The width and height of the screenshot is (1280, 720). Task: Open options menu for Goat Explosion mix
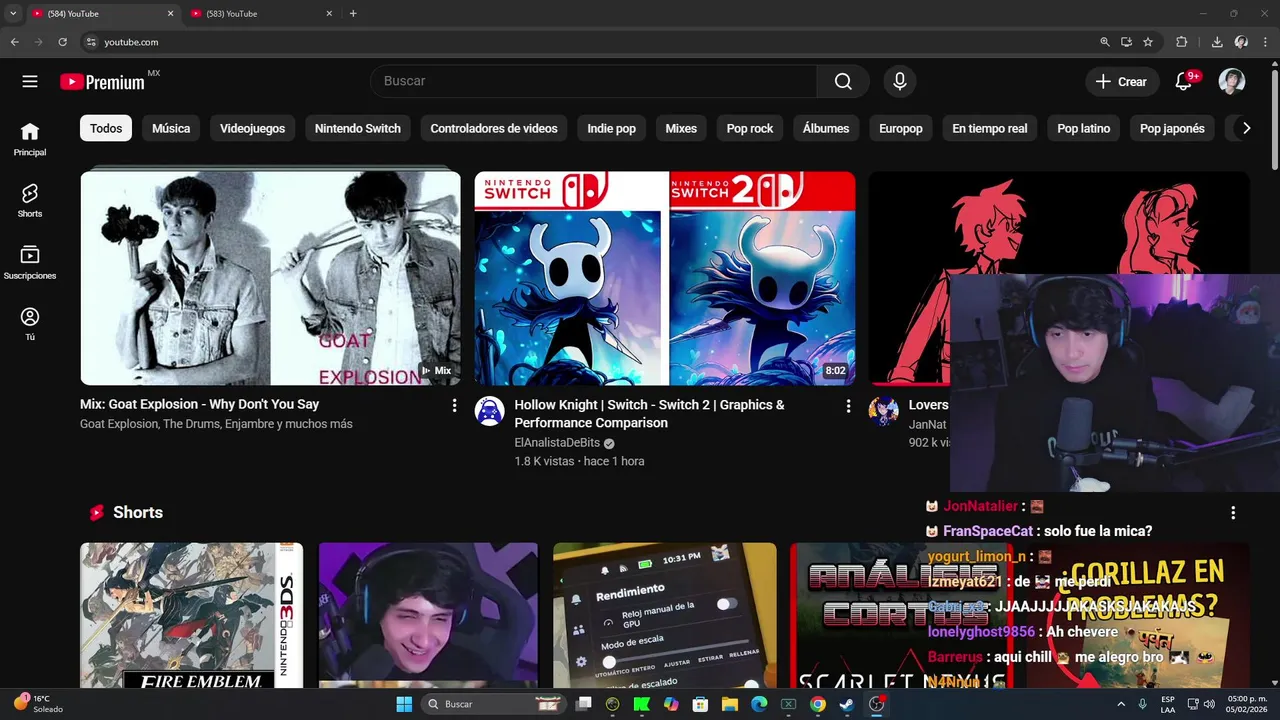[454, 406]
